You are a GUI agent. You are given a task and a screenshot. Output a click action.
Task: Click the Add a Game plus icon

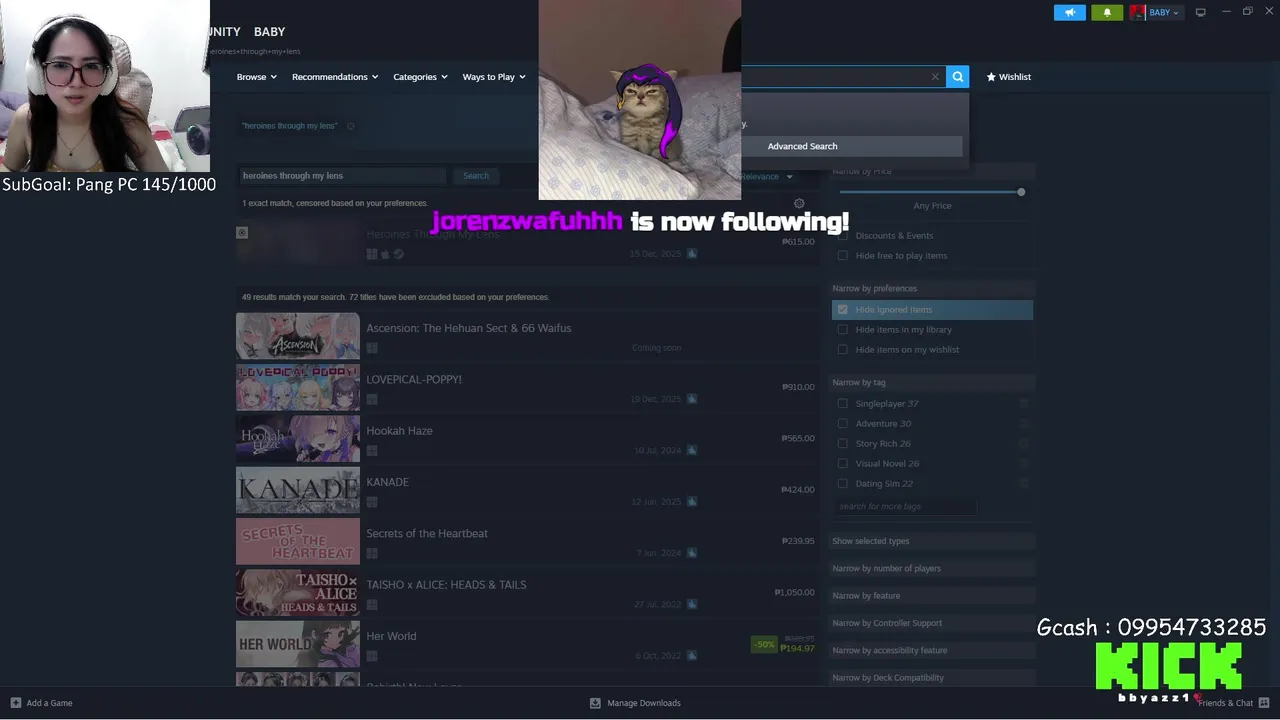point(15,703)
